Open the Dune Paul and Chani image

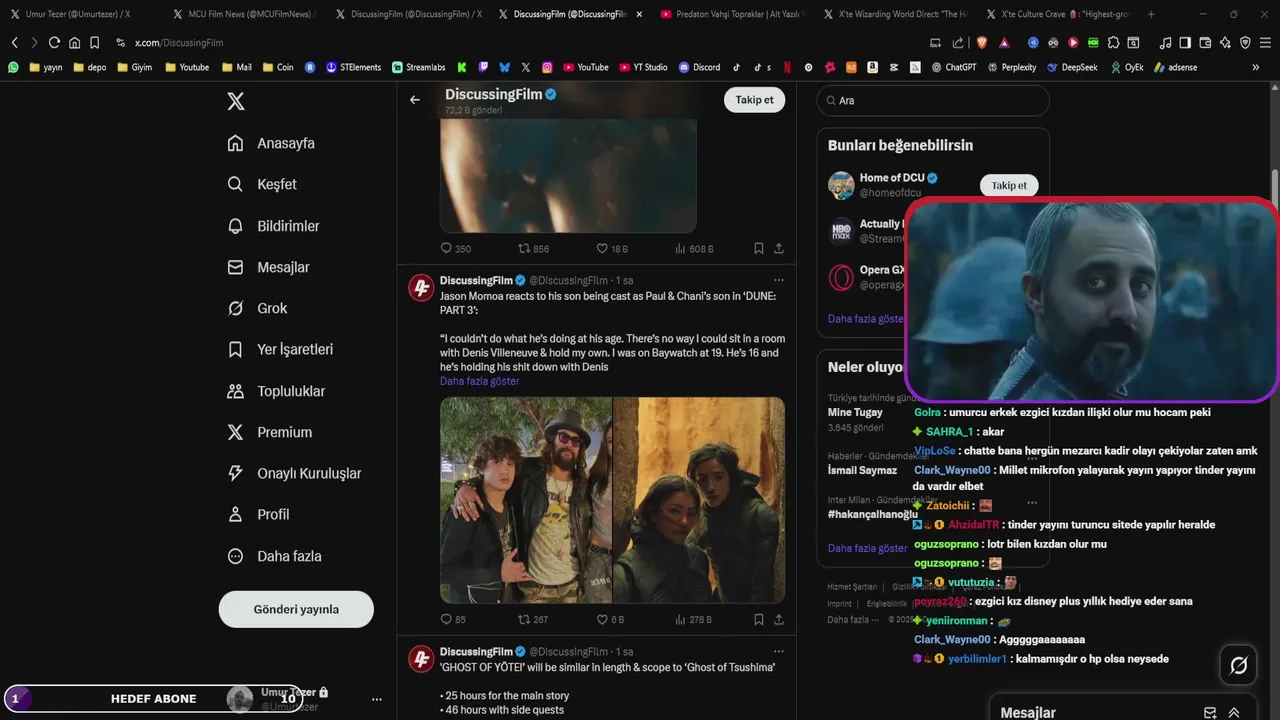coord(699,500)
